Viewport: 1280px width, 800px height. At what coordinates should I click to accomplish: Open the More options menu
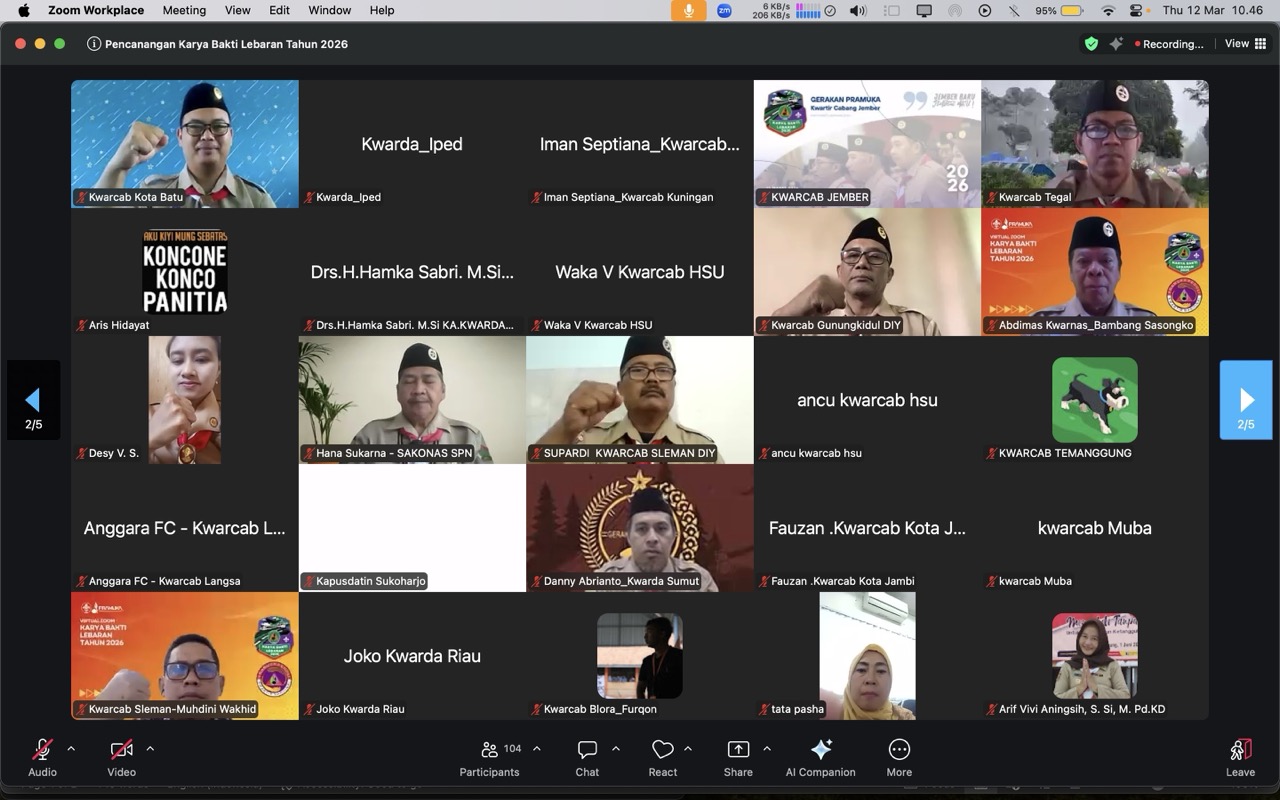click(898, 757)
